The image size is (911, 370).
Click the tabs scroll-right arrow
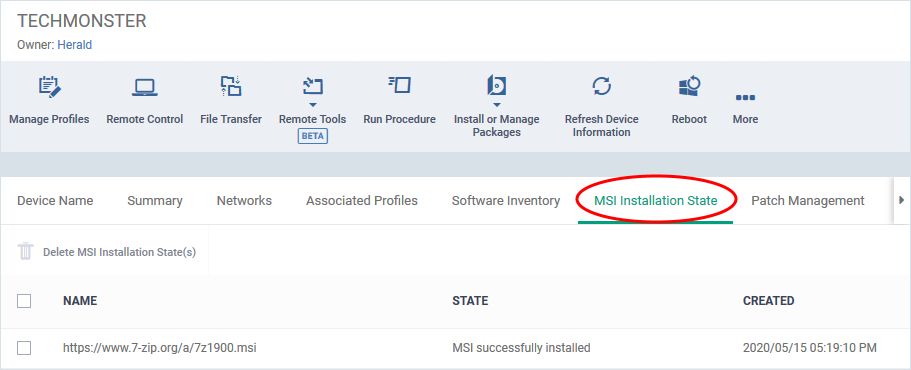902,200
